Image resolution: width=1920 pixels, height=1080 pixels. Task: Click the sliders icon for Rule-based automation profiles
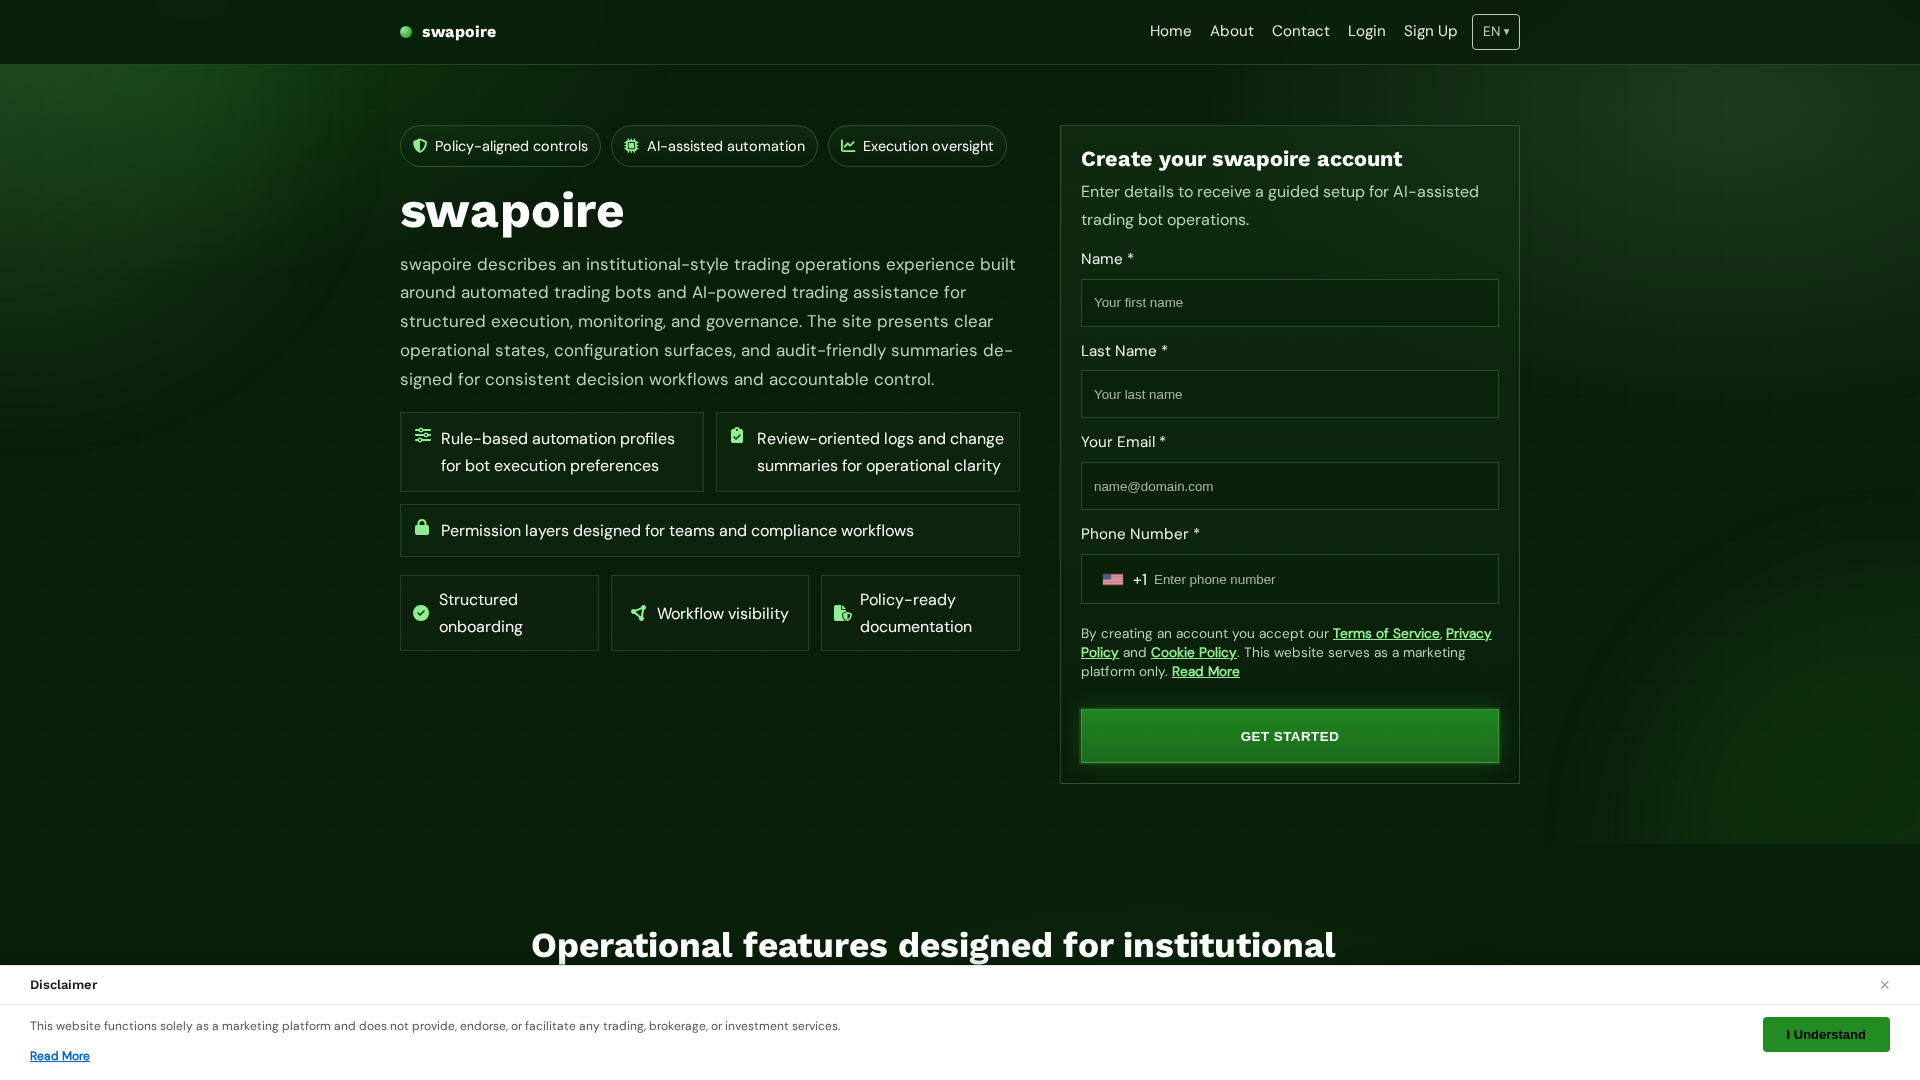coord(423,435)
